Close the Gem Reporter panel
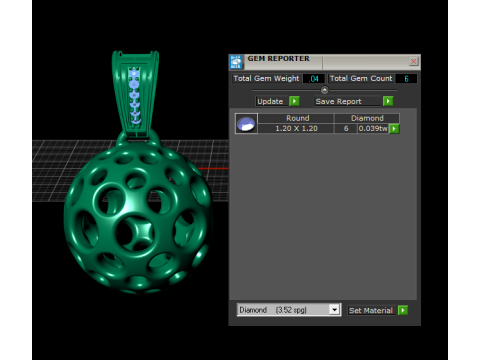The width and height of the screenshot is (480, 360). pyautogui.click(x=413, y=61)
